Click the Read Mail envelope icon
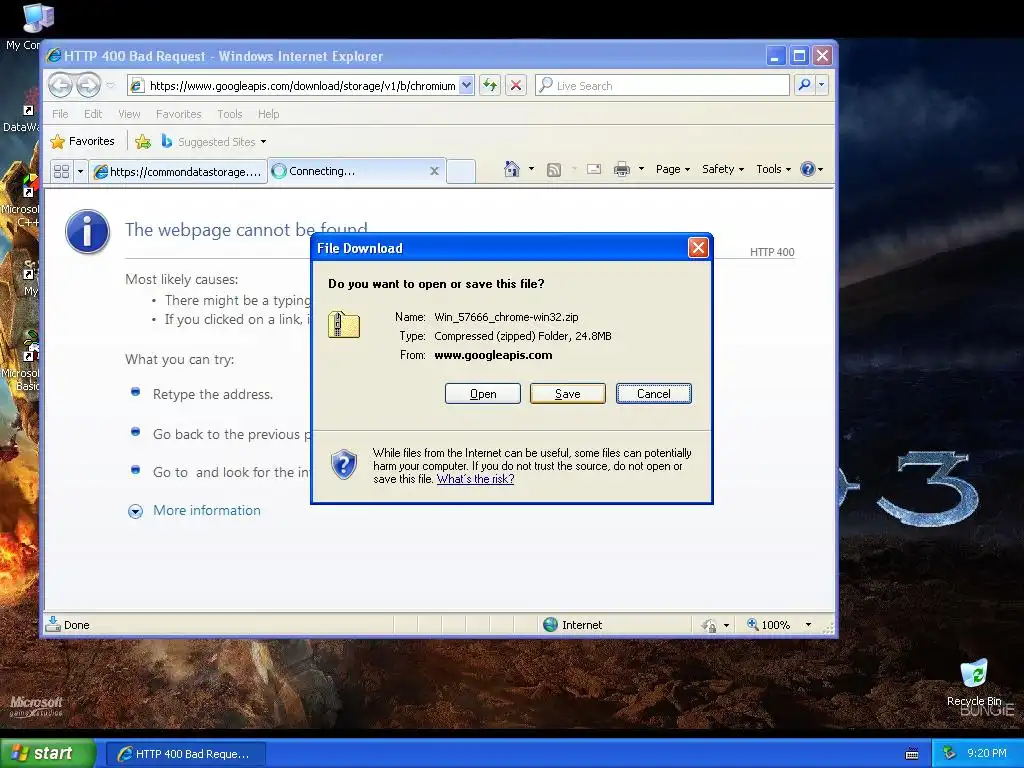This screenshot has height=768, width=1024. [594, 169]
